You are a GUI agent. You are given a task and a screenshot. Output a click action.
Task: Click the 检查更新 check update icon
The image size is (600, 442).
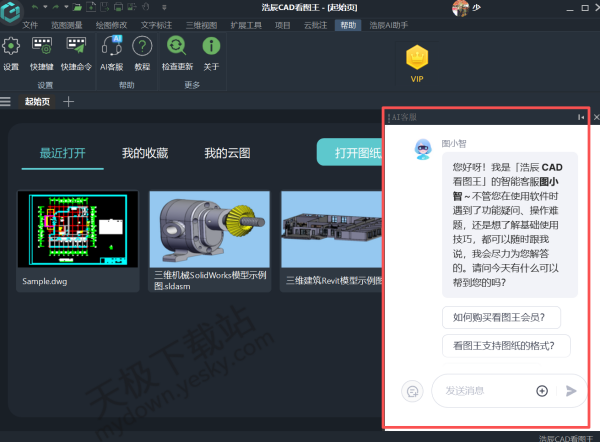point(177,46)
